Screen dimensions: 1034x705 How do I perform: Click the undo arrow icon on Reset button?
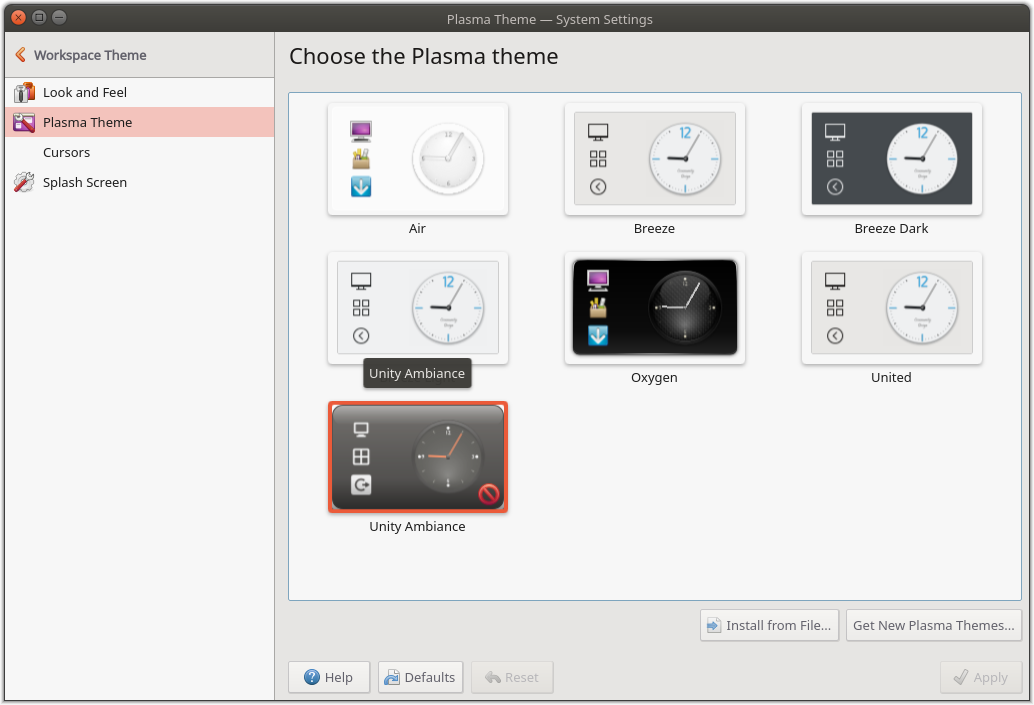point(491,677)
